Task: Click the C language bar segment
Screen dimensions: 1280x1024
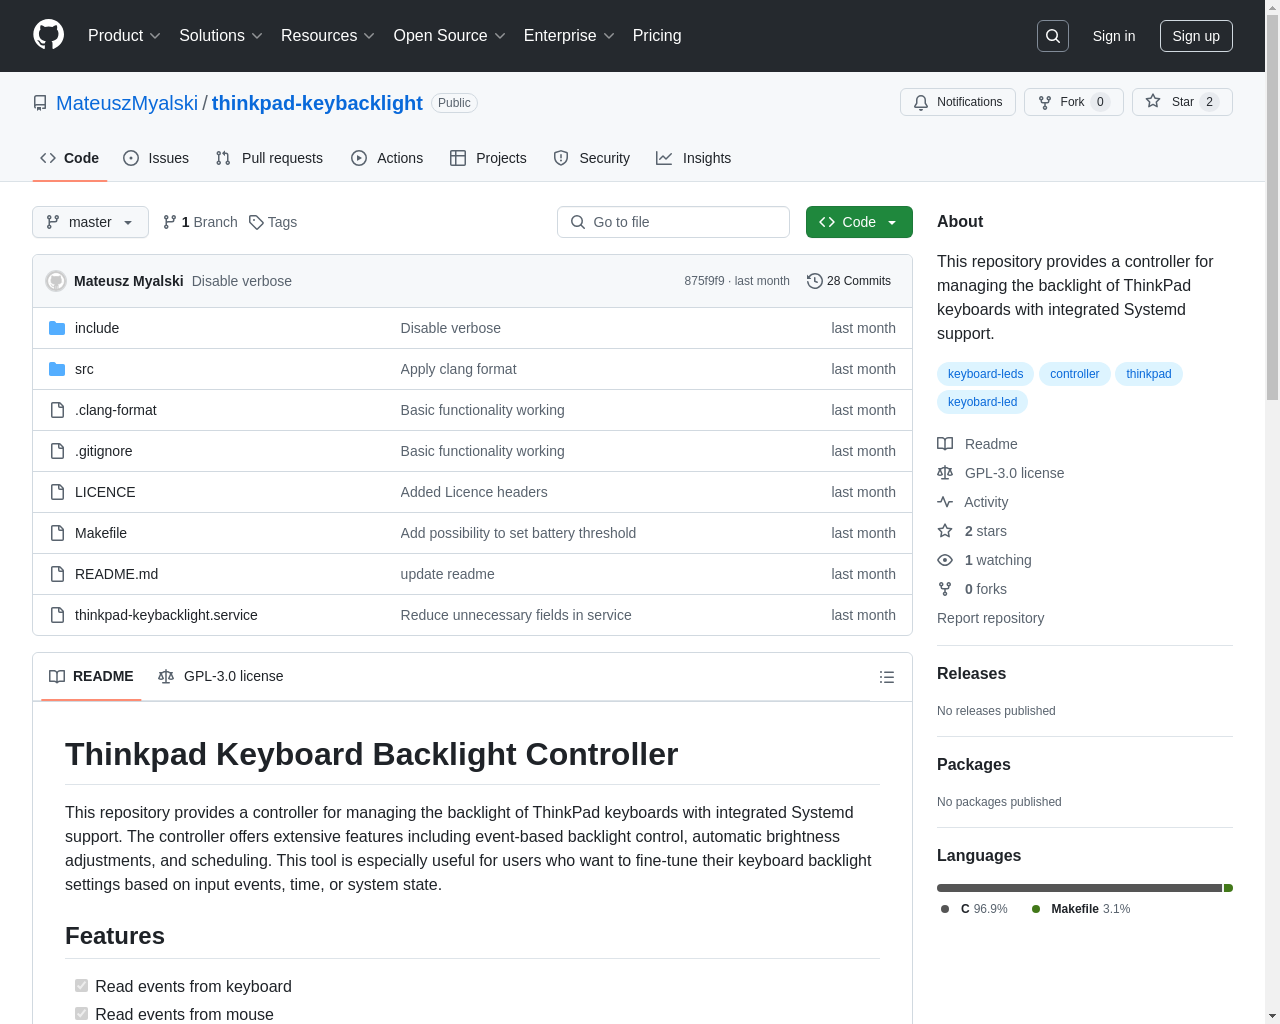Action: pyautogui.click(x=1079, y=888)
